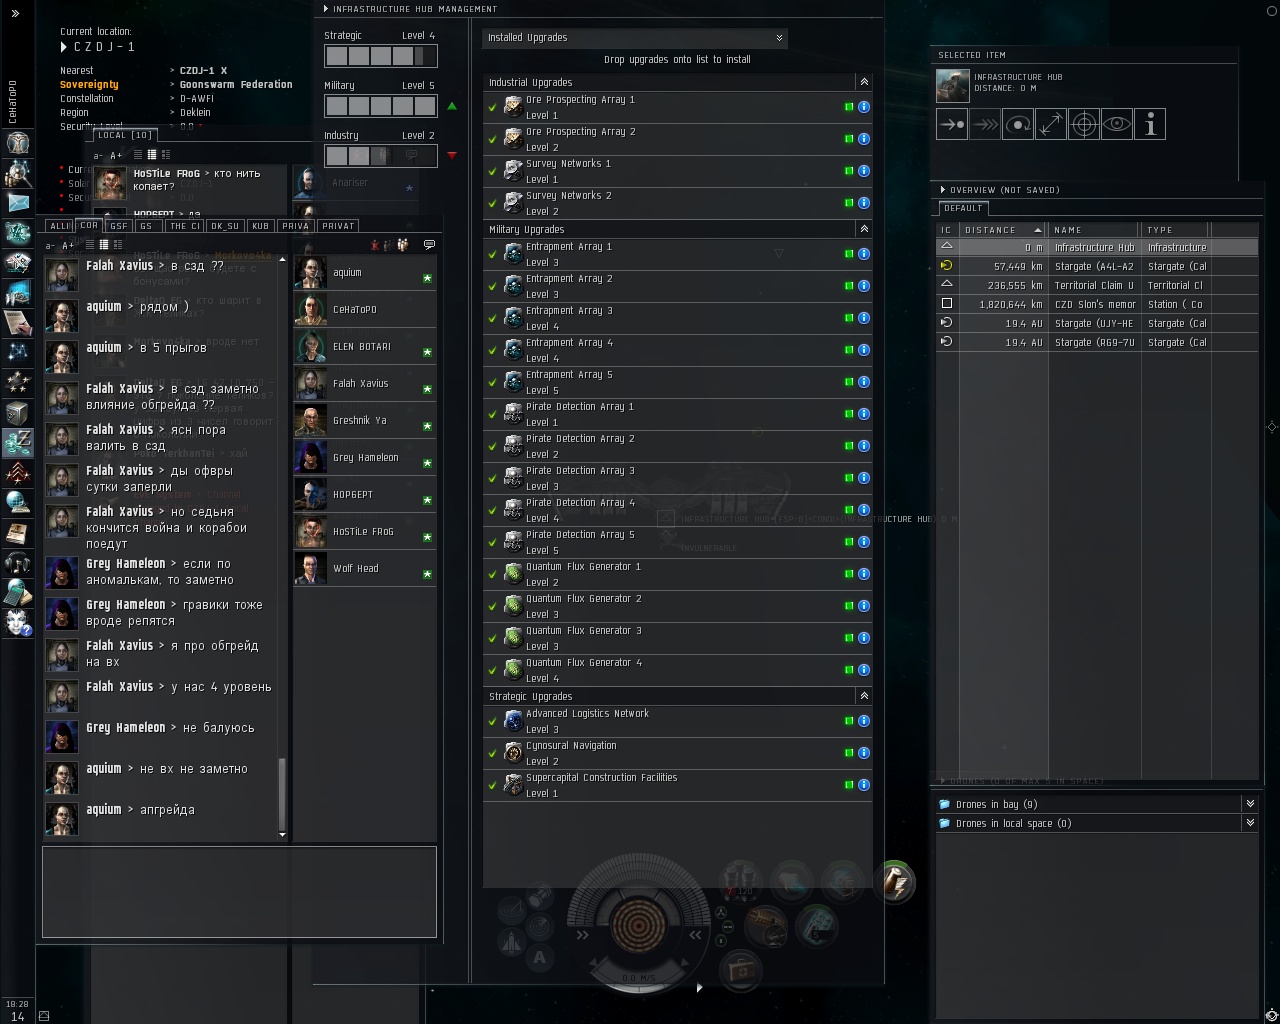Click Approach in the Selected Item panel
This screenshot has height=1024, width=1280.
coord(952,125)
